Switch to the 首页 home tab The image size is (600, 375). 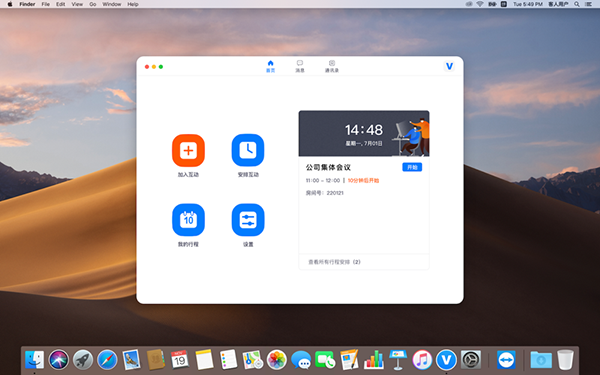point(271,66)
